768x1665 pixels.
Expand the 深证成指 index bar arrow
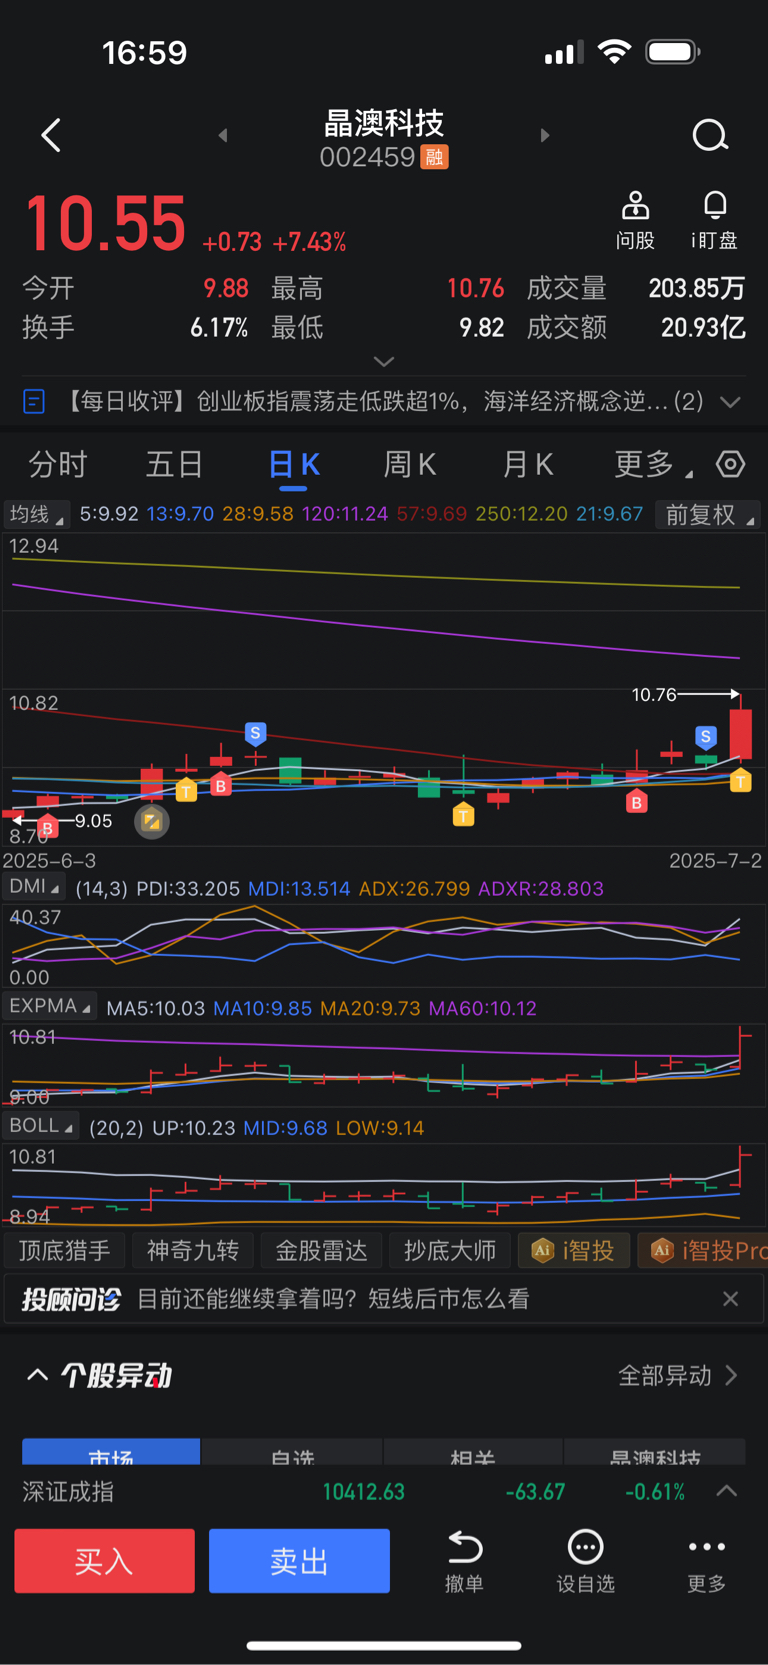click(x=727, y=1491)
